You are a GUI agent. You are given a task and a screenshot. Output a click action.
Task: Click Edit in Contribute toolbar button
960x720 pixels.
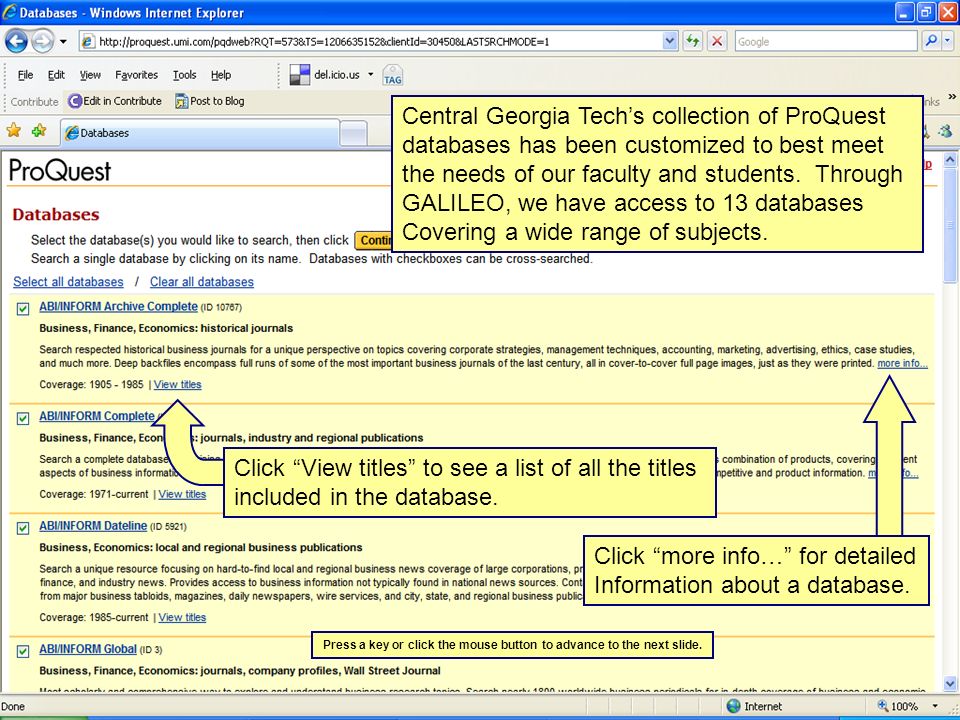coord(115,101)
